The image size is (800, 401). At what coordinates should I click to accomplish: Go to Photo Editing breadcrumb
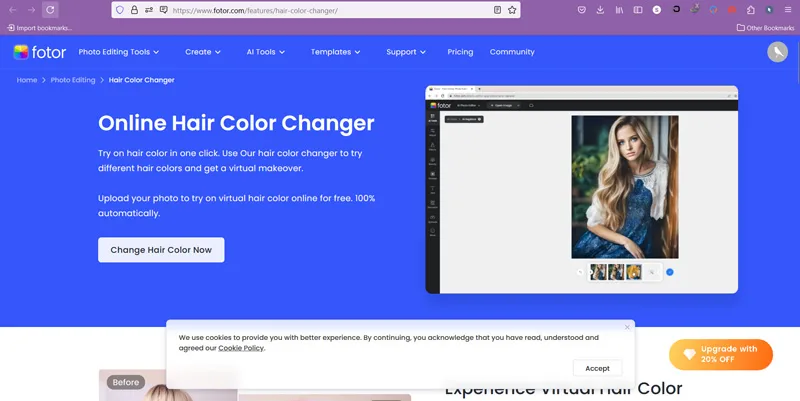click(73, 80)
